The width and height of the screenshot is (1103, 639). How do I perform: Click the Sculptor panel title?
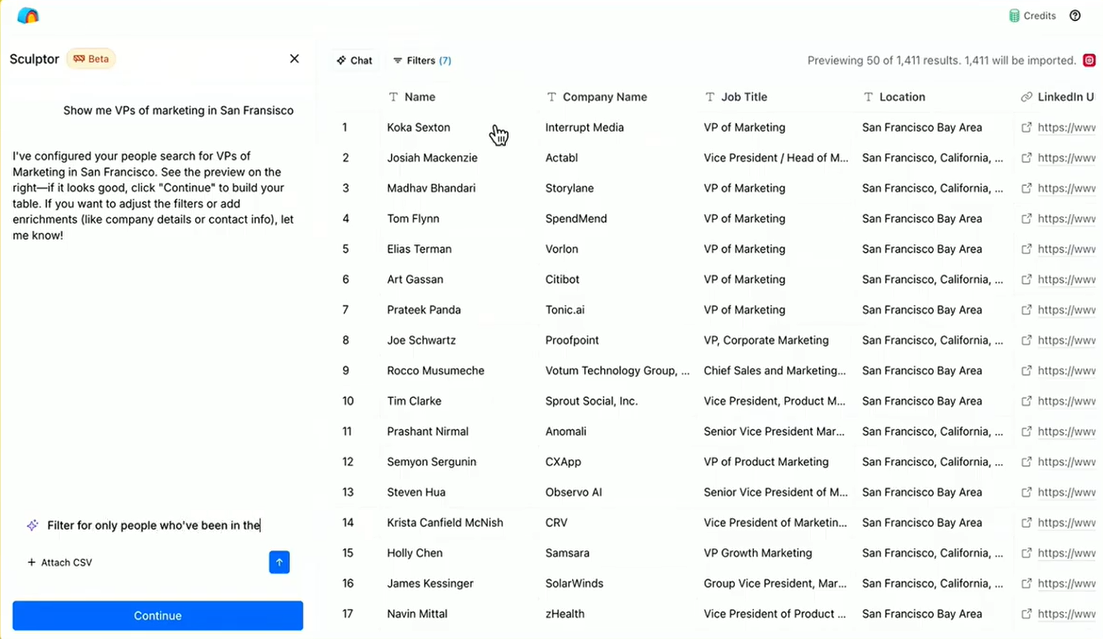click(x=34, y=59)
